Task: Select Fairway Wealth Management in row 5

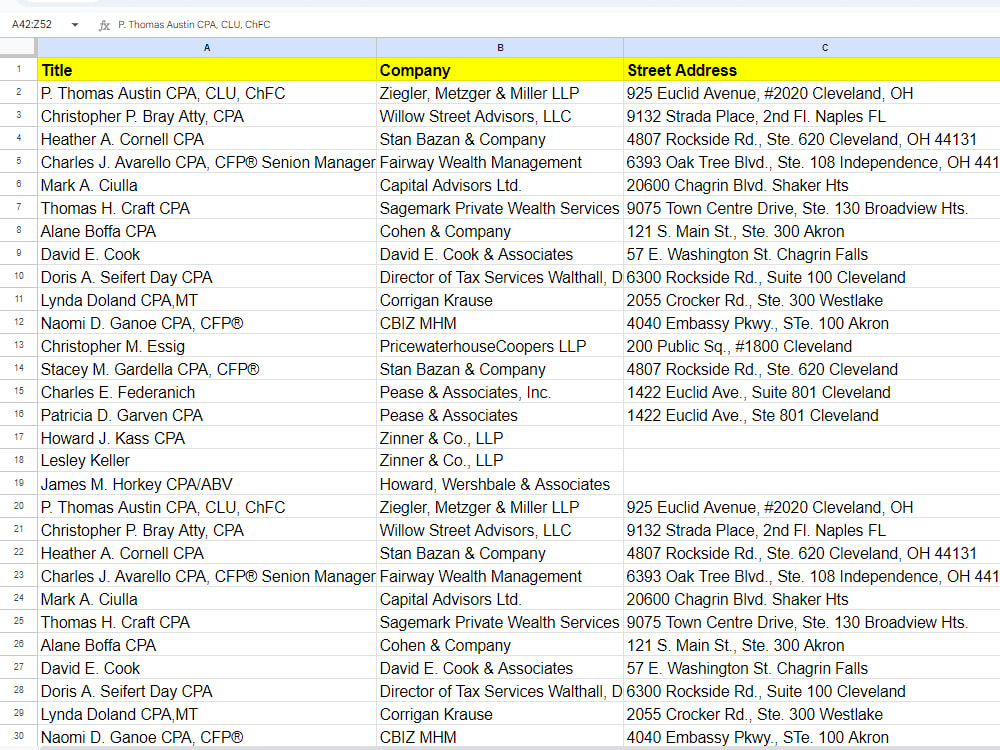Action: pyautogui.click(x=500, y=162)
